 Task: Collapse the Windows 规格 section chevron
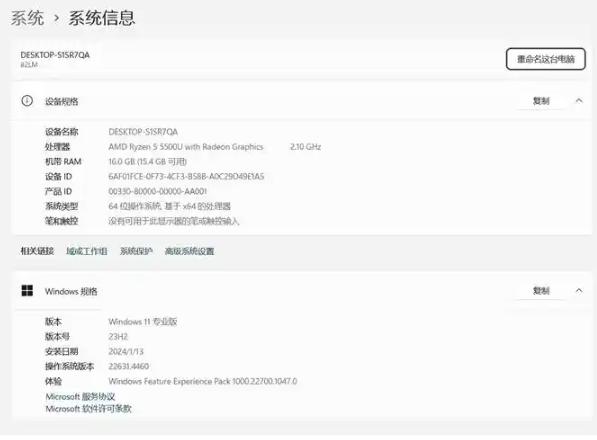[x=579, y=291]
